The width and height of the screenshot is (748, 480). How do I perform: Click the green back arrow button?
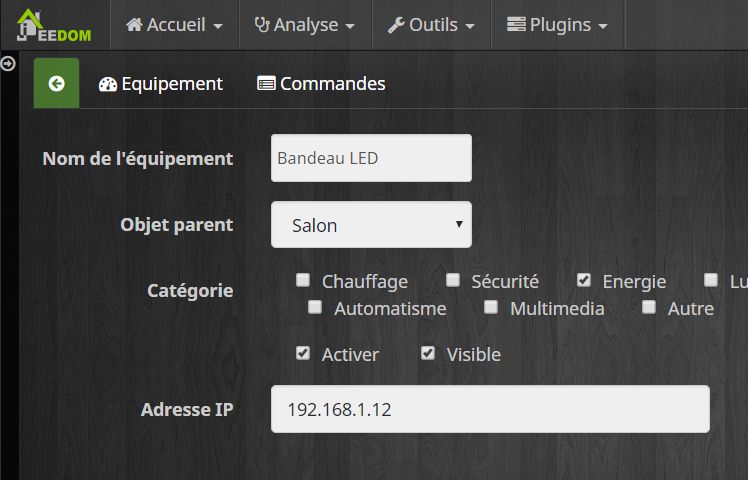coord(57,84)
